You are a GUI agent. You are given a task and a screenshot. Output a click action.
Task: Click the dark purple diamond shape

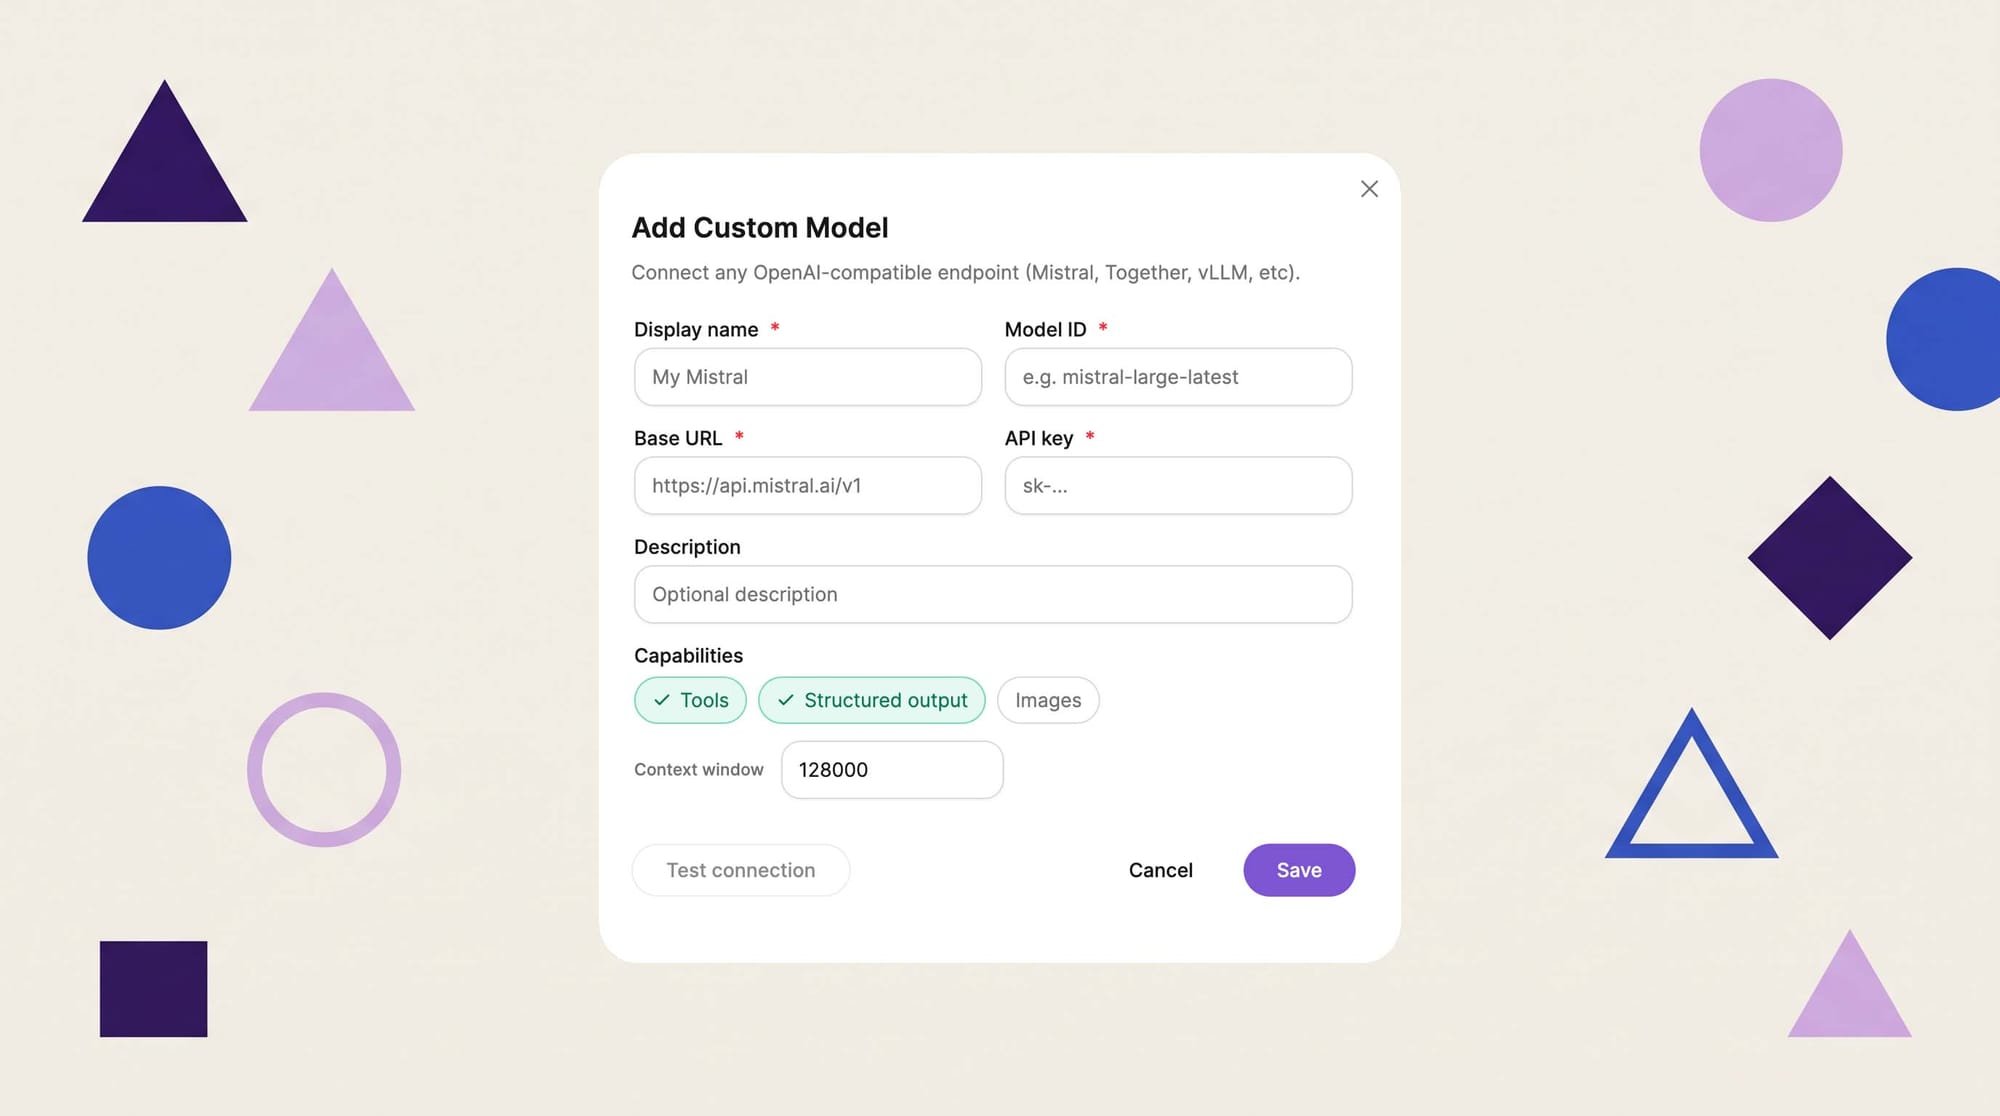click(x=1829, y=558)
